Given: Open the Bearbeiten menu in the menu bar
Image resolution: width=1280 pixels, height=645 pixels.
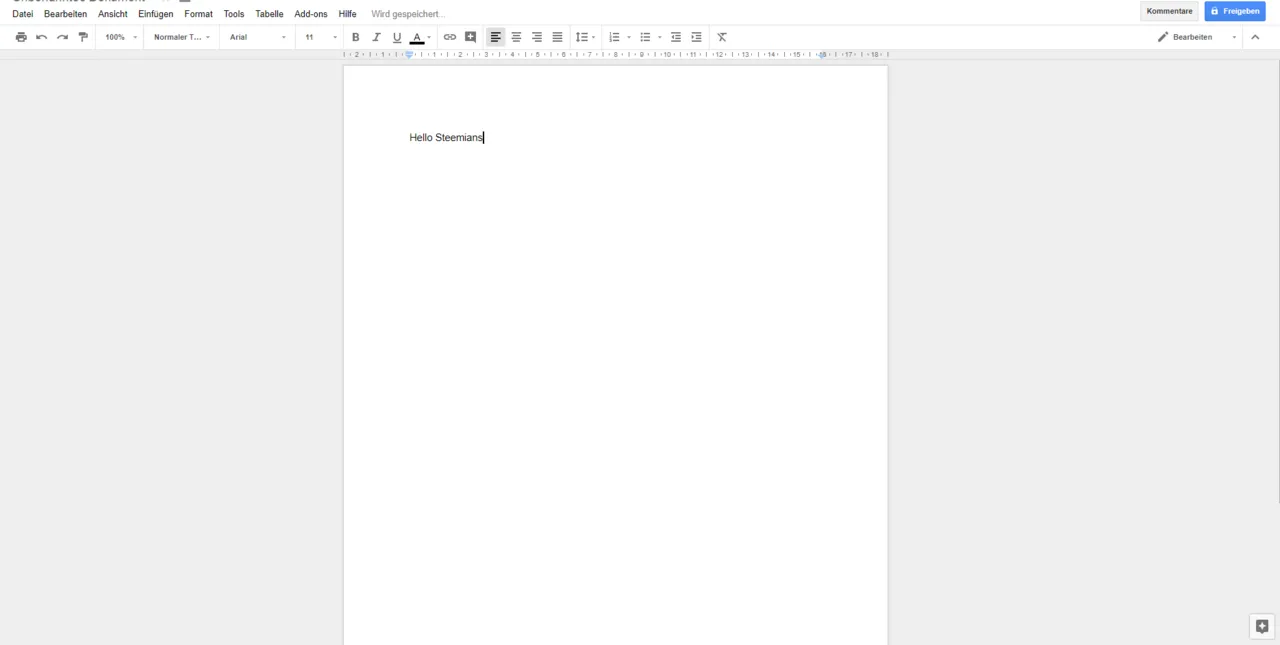Looking at the screenshot, I should coord(65,14).
